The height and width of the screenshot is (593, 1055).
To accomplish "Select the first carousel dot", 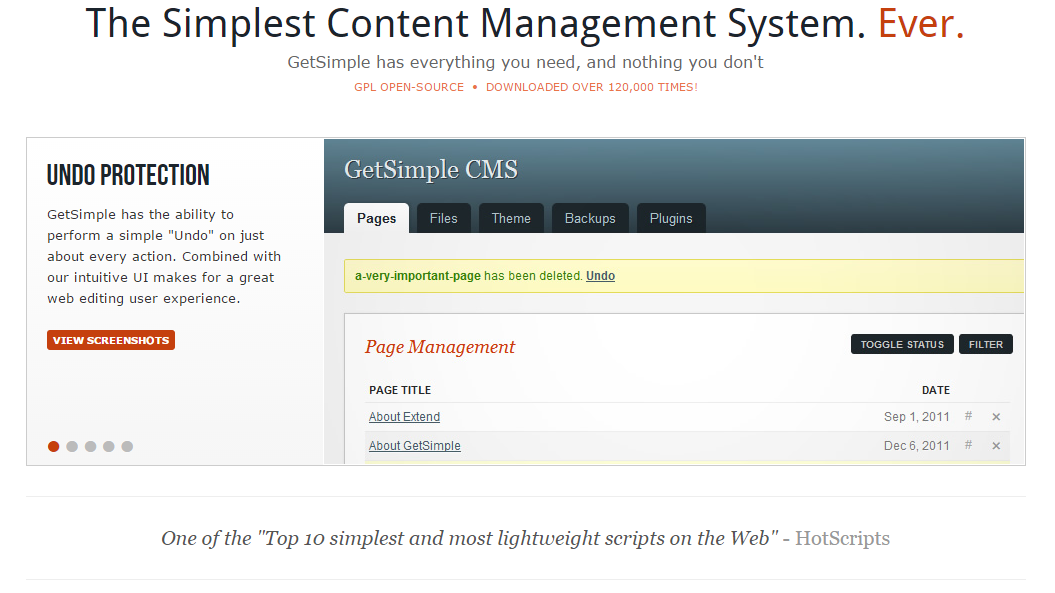I will coord(53,447).
